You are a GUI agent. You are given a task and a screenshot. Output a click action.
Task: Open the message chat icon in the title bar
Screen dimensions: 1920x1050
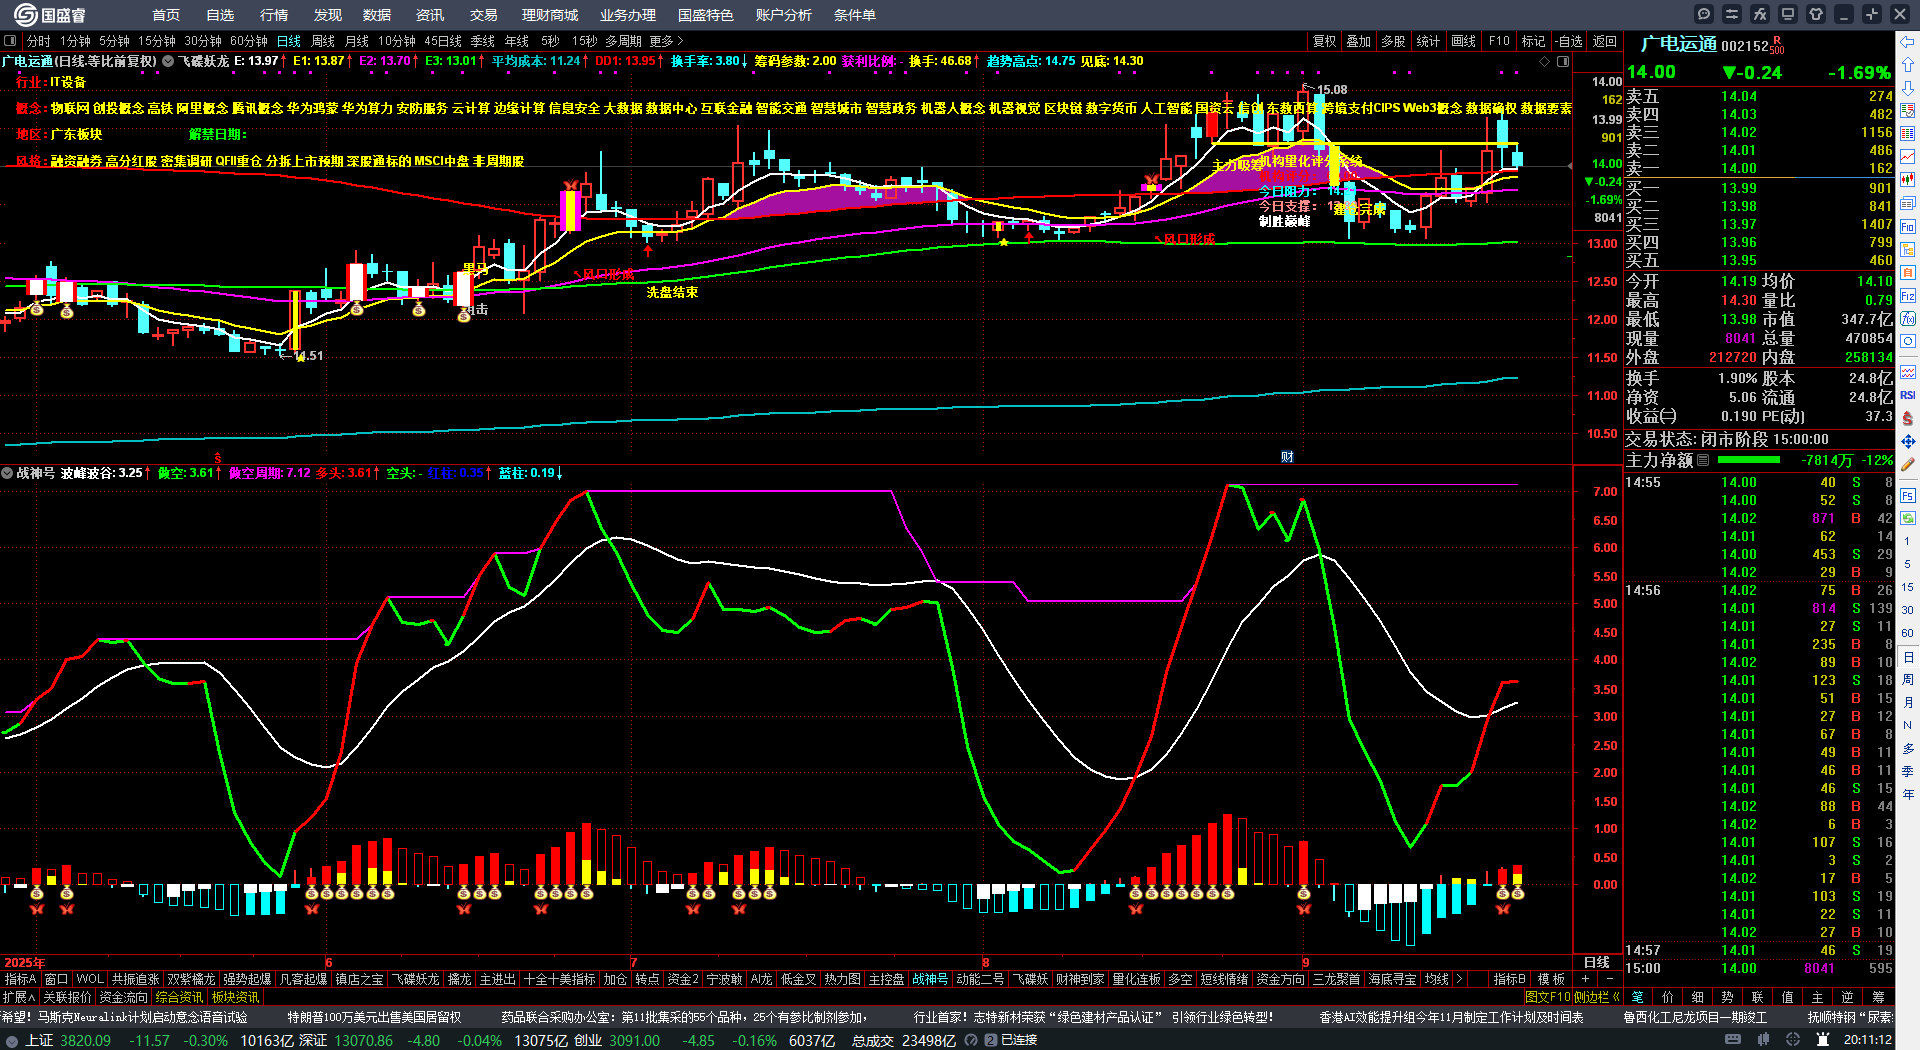click(1704, 14)
